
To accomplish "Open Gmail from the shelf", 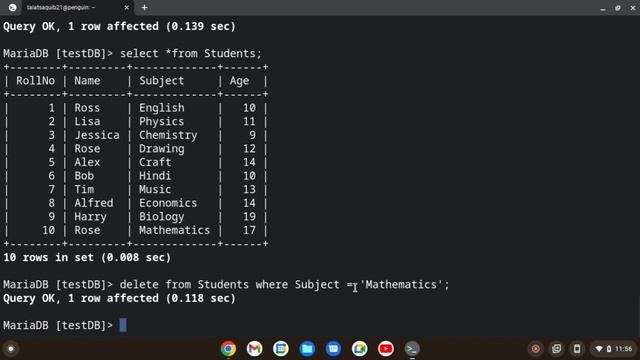I will pyautogui.click(x=254, y=349).
